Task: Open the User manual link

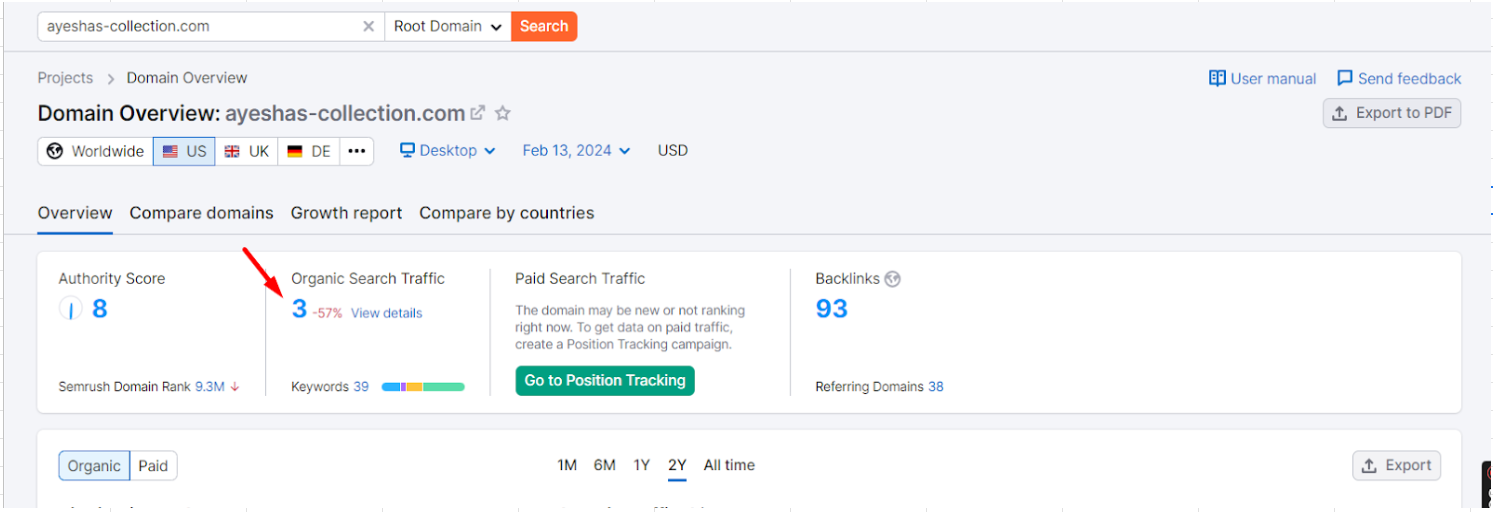Action: click(x=1263, y=78)
